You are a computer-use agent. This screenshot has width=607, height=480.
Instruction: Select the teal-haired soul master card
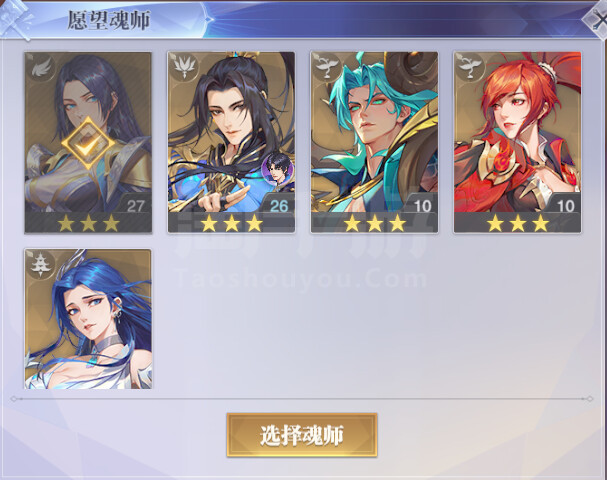pos(374,142)
